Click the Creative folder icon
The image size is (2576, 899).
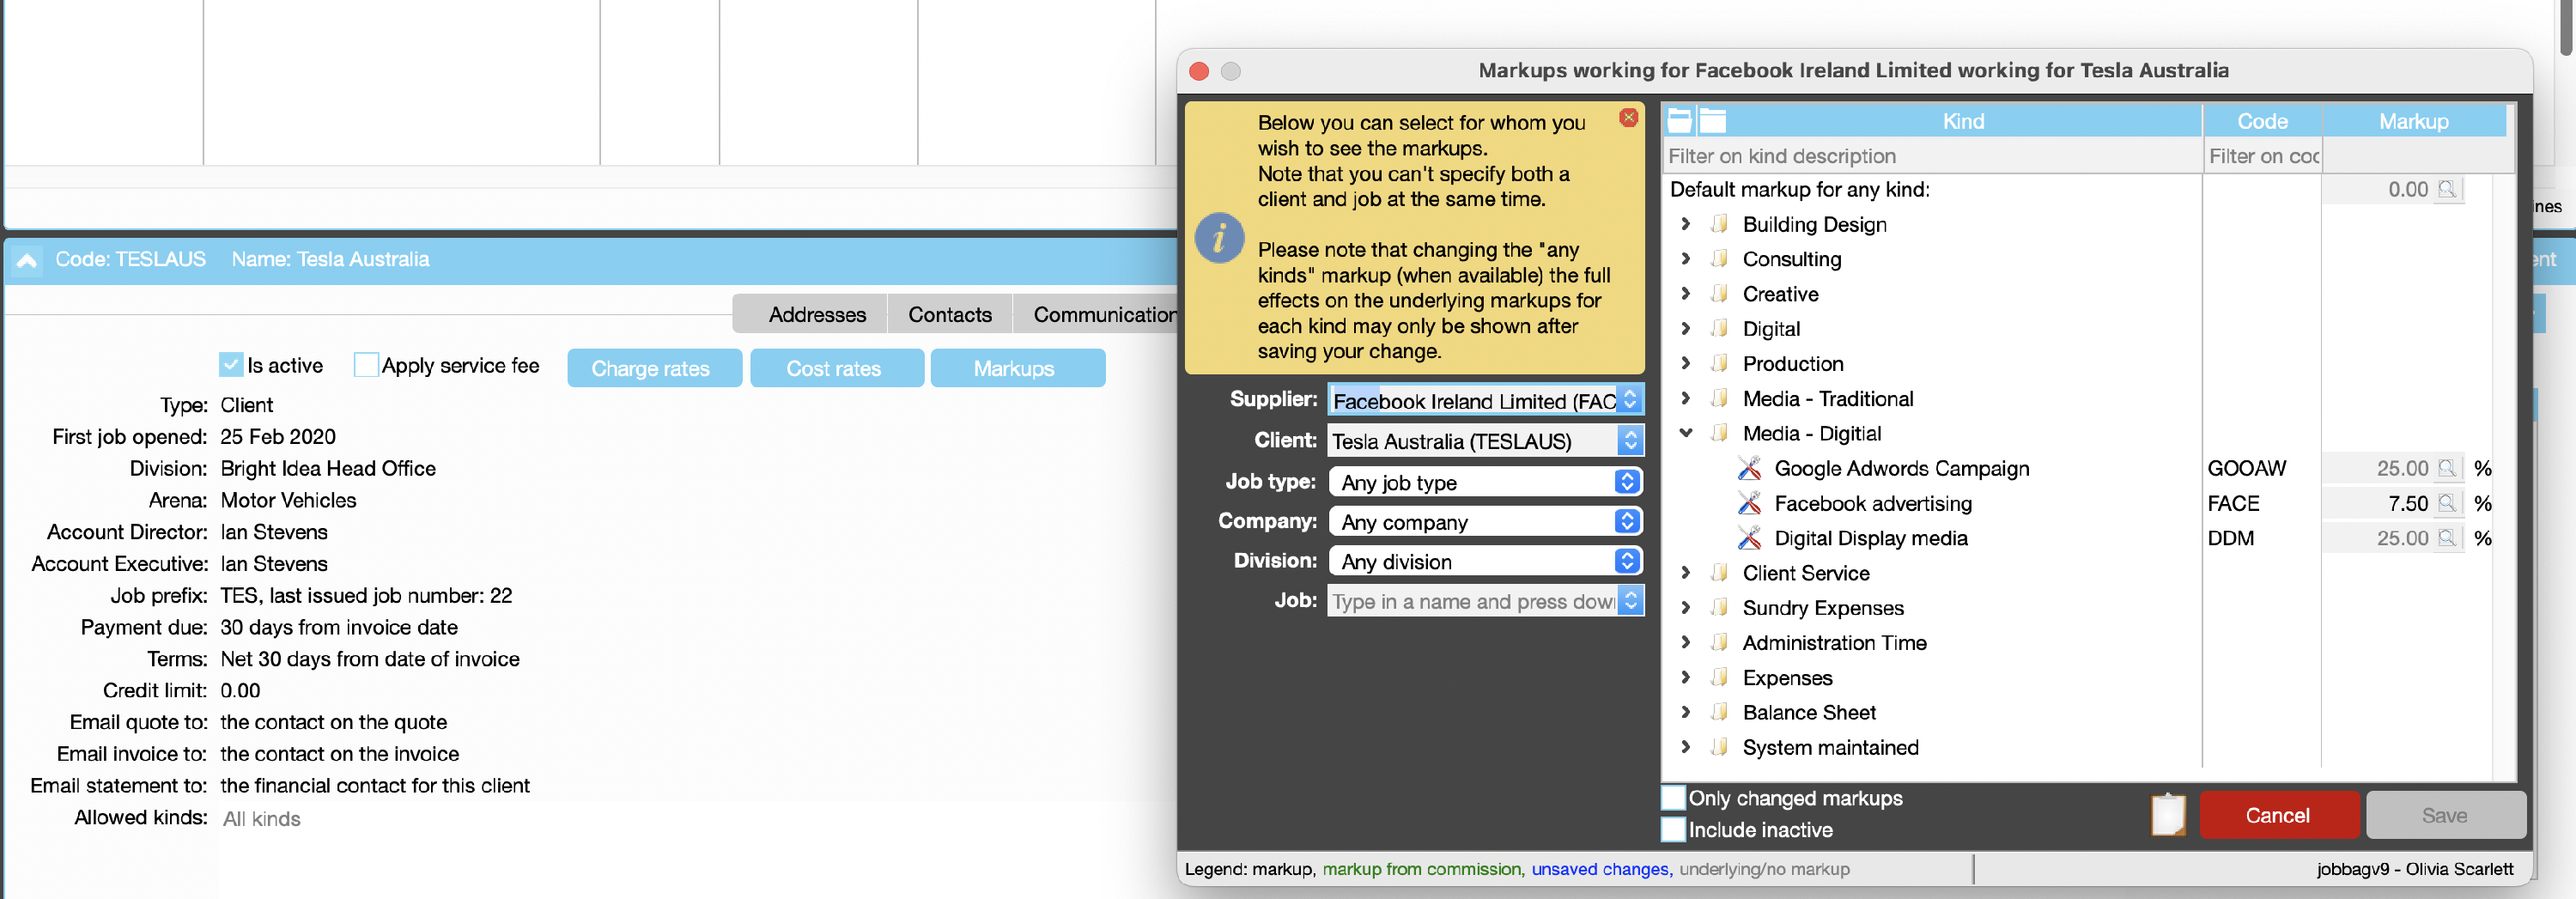click(1720, 294)
